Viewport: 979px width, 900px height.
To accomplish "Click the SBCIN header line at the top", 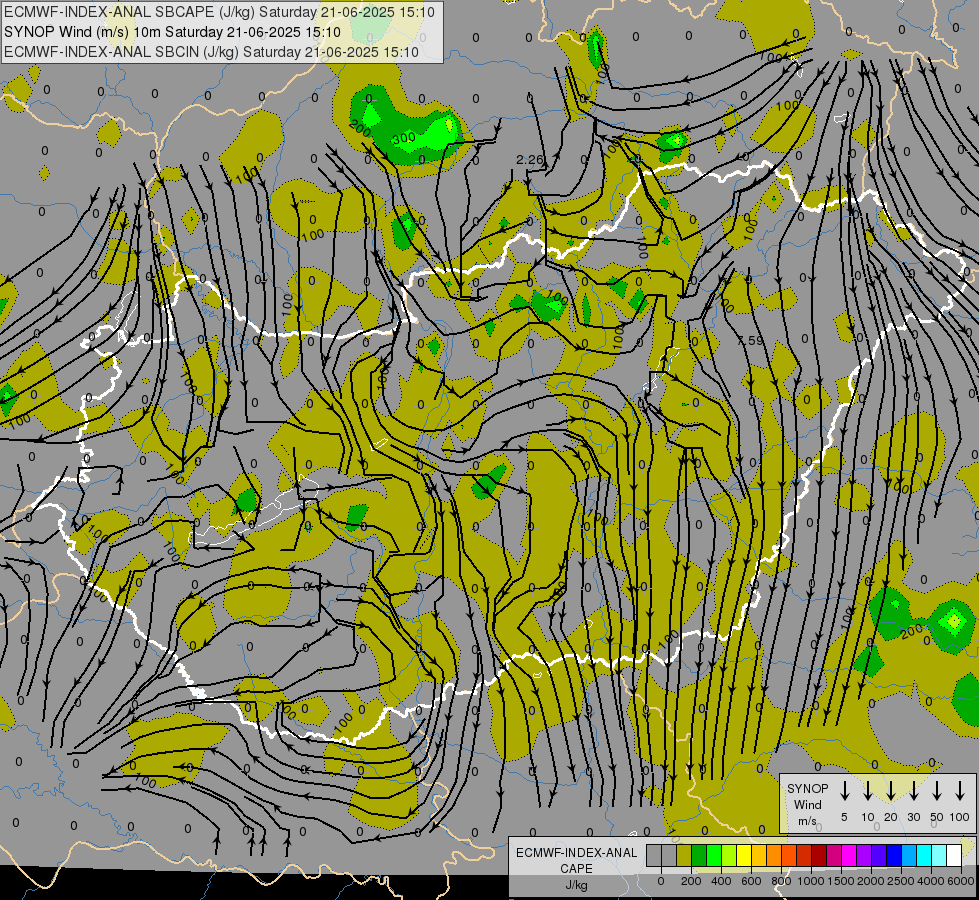I will [x=211, y=52].
